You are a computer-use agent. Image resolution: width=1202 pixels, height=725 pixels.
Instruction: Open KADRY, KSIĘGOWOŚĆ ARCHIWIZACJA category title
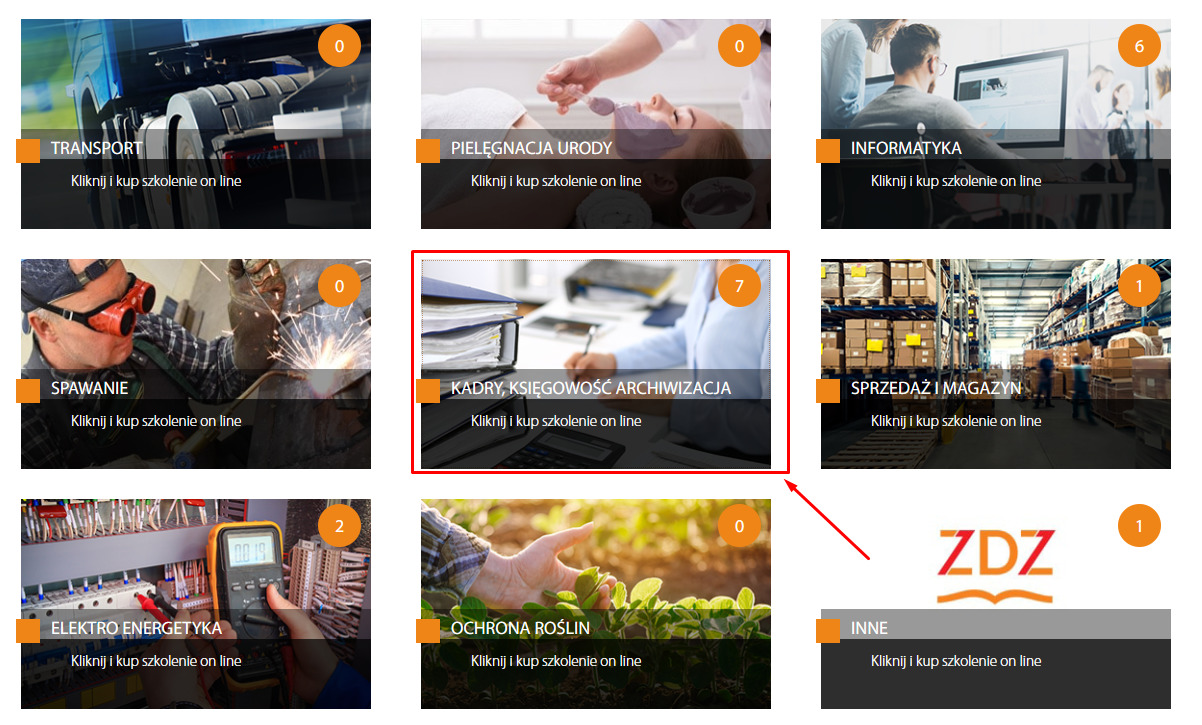click(591, 388)
